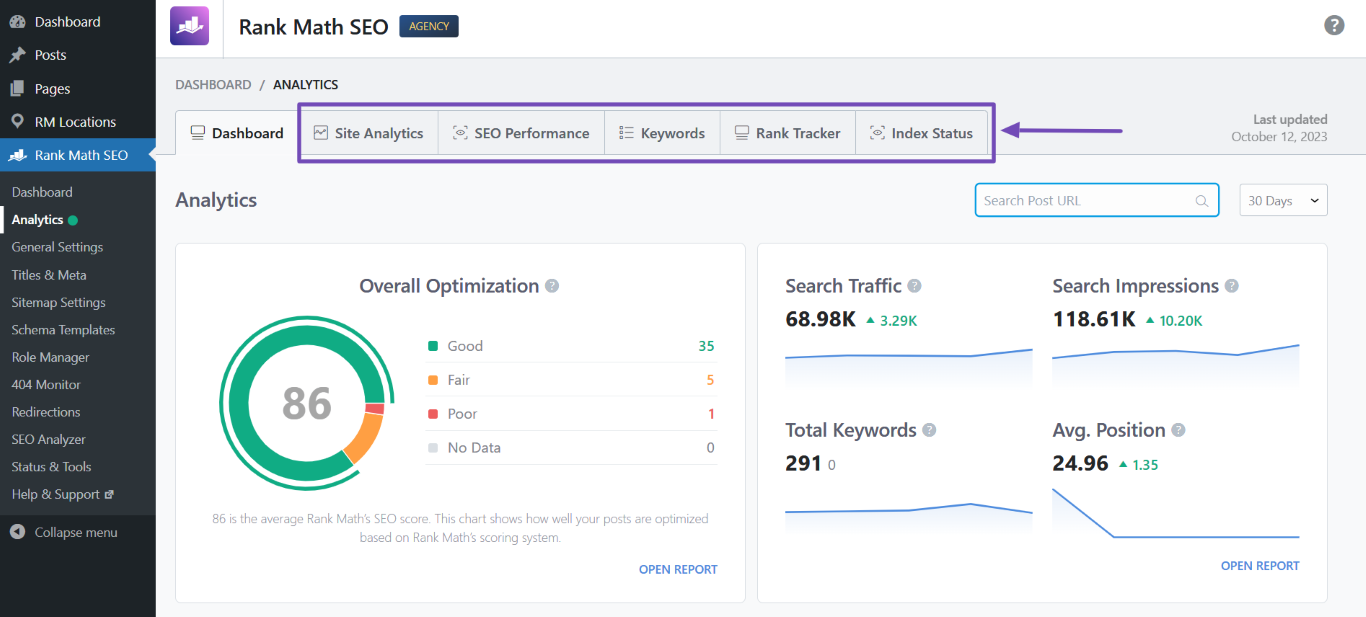Select Rank Math SEO menu item
The height and width of the screenshot is (617, 1366).
tap(78, 155)
